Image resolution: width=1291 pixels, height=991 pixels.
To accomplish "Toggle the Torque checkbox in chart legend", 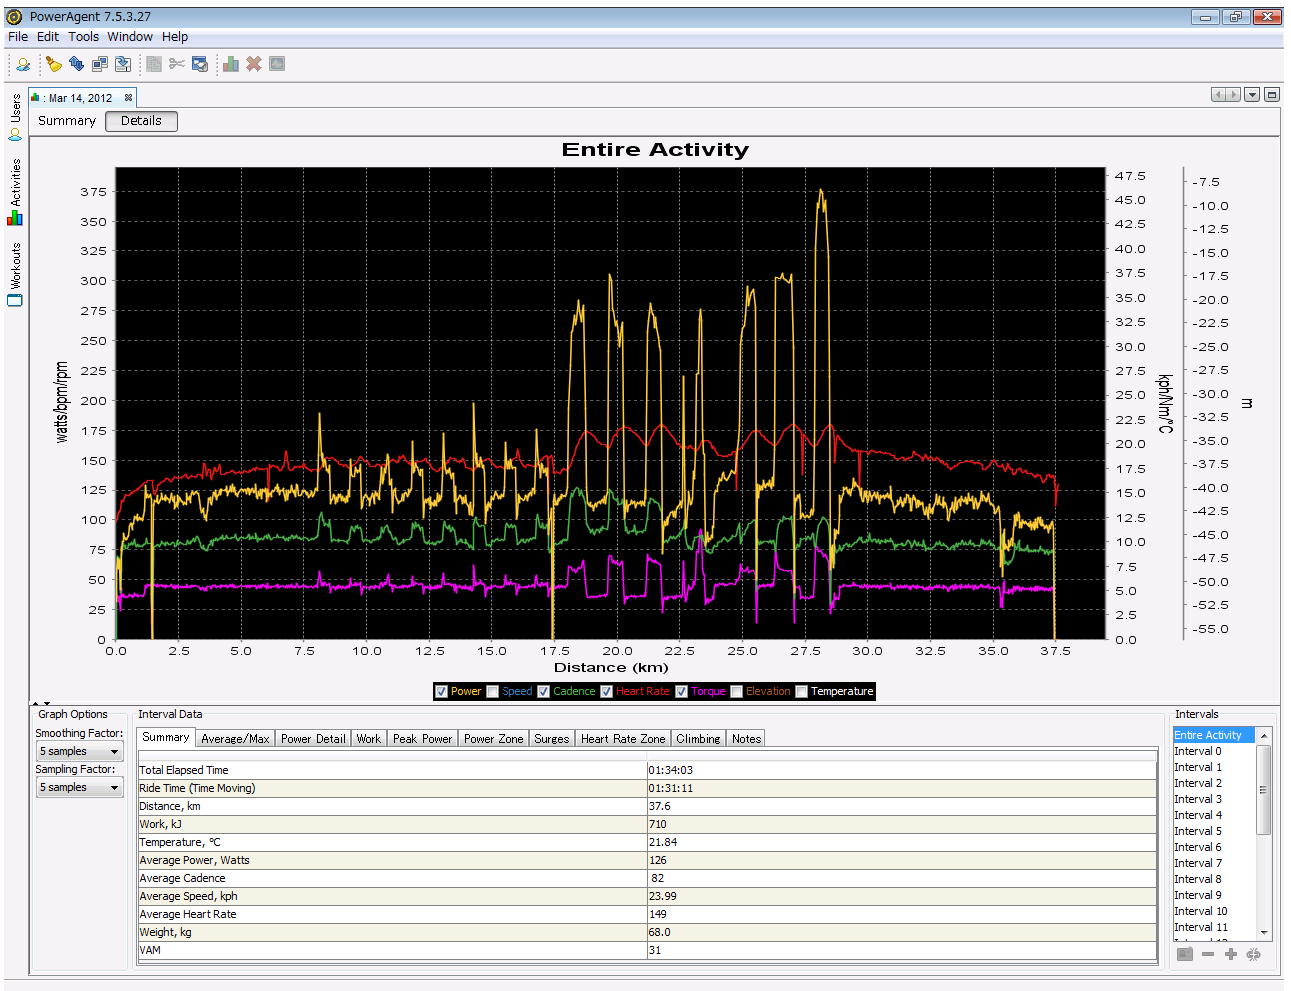I will 682,691.
